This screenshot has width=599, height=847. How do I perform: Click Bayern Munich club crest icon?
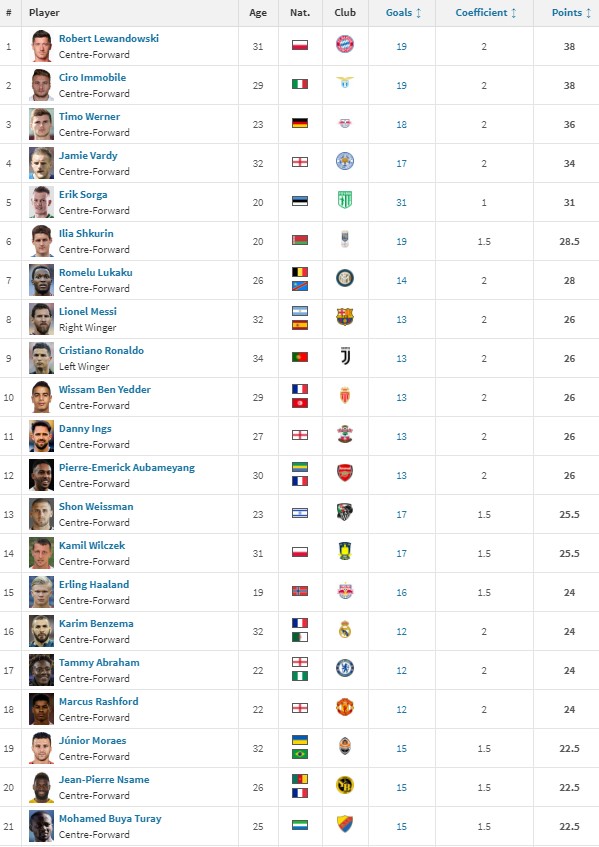point(345,44)
